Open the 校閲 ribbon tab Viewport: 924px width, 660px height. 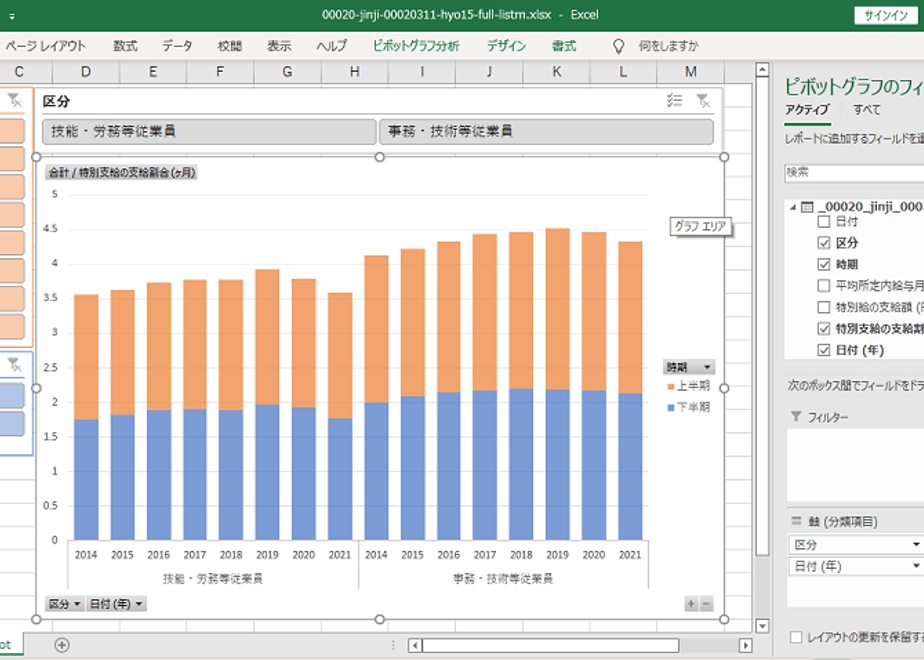point(229,46)
